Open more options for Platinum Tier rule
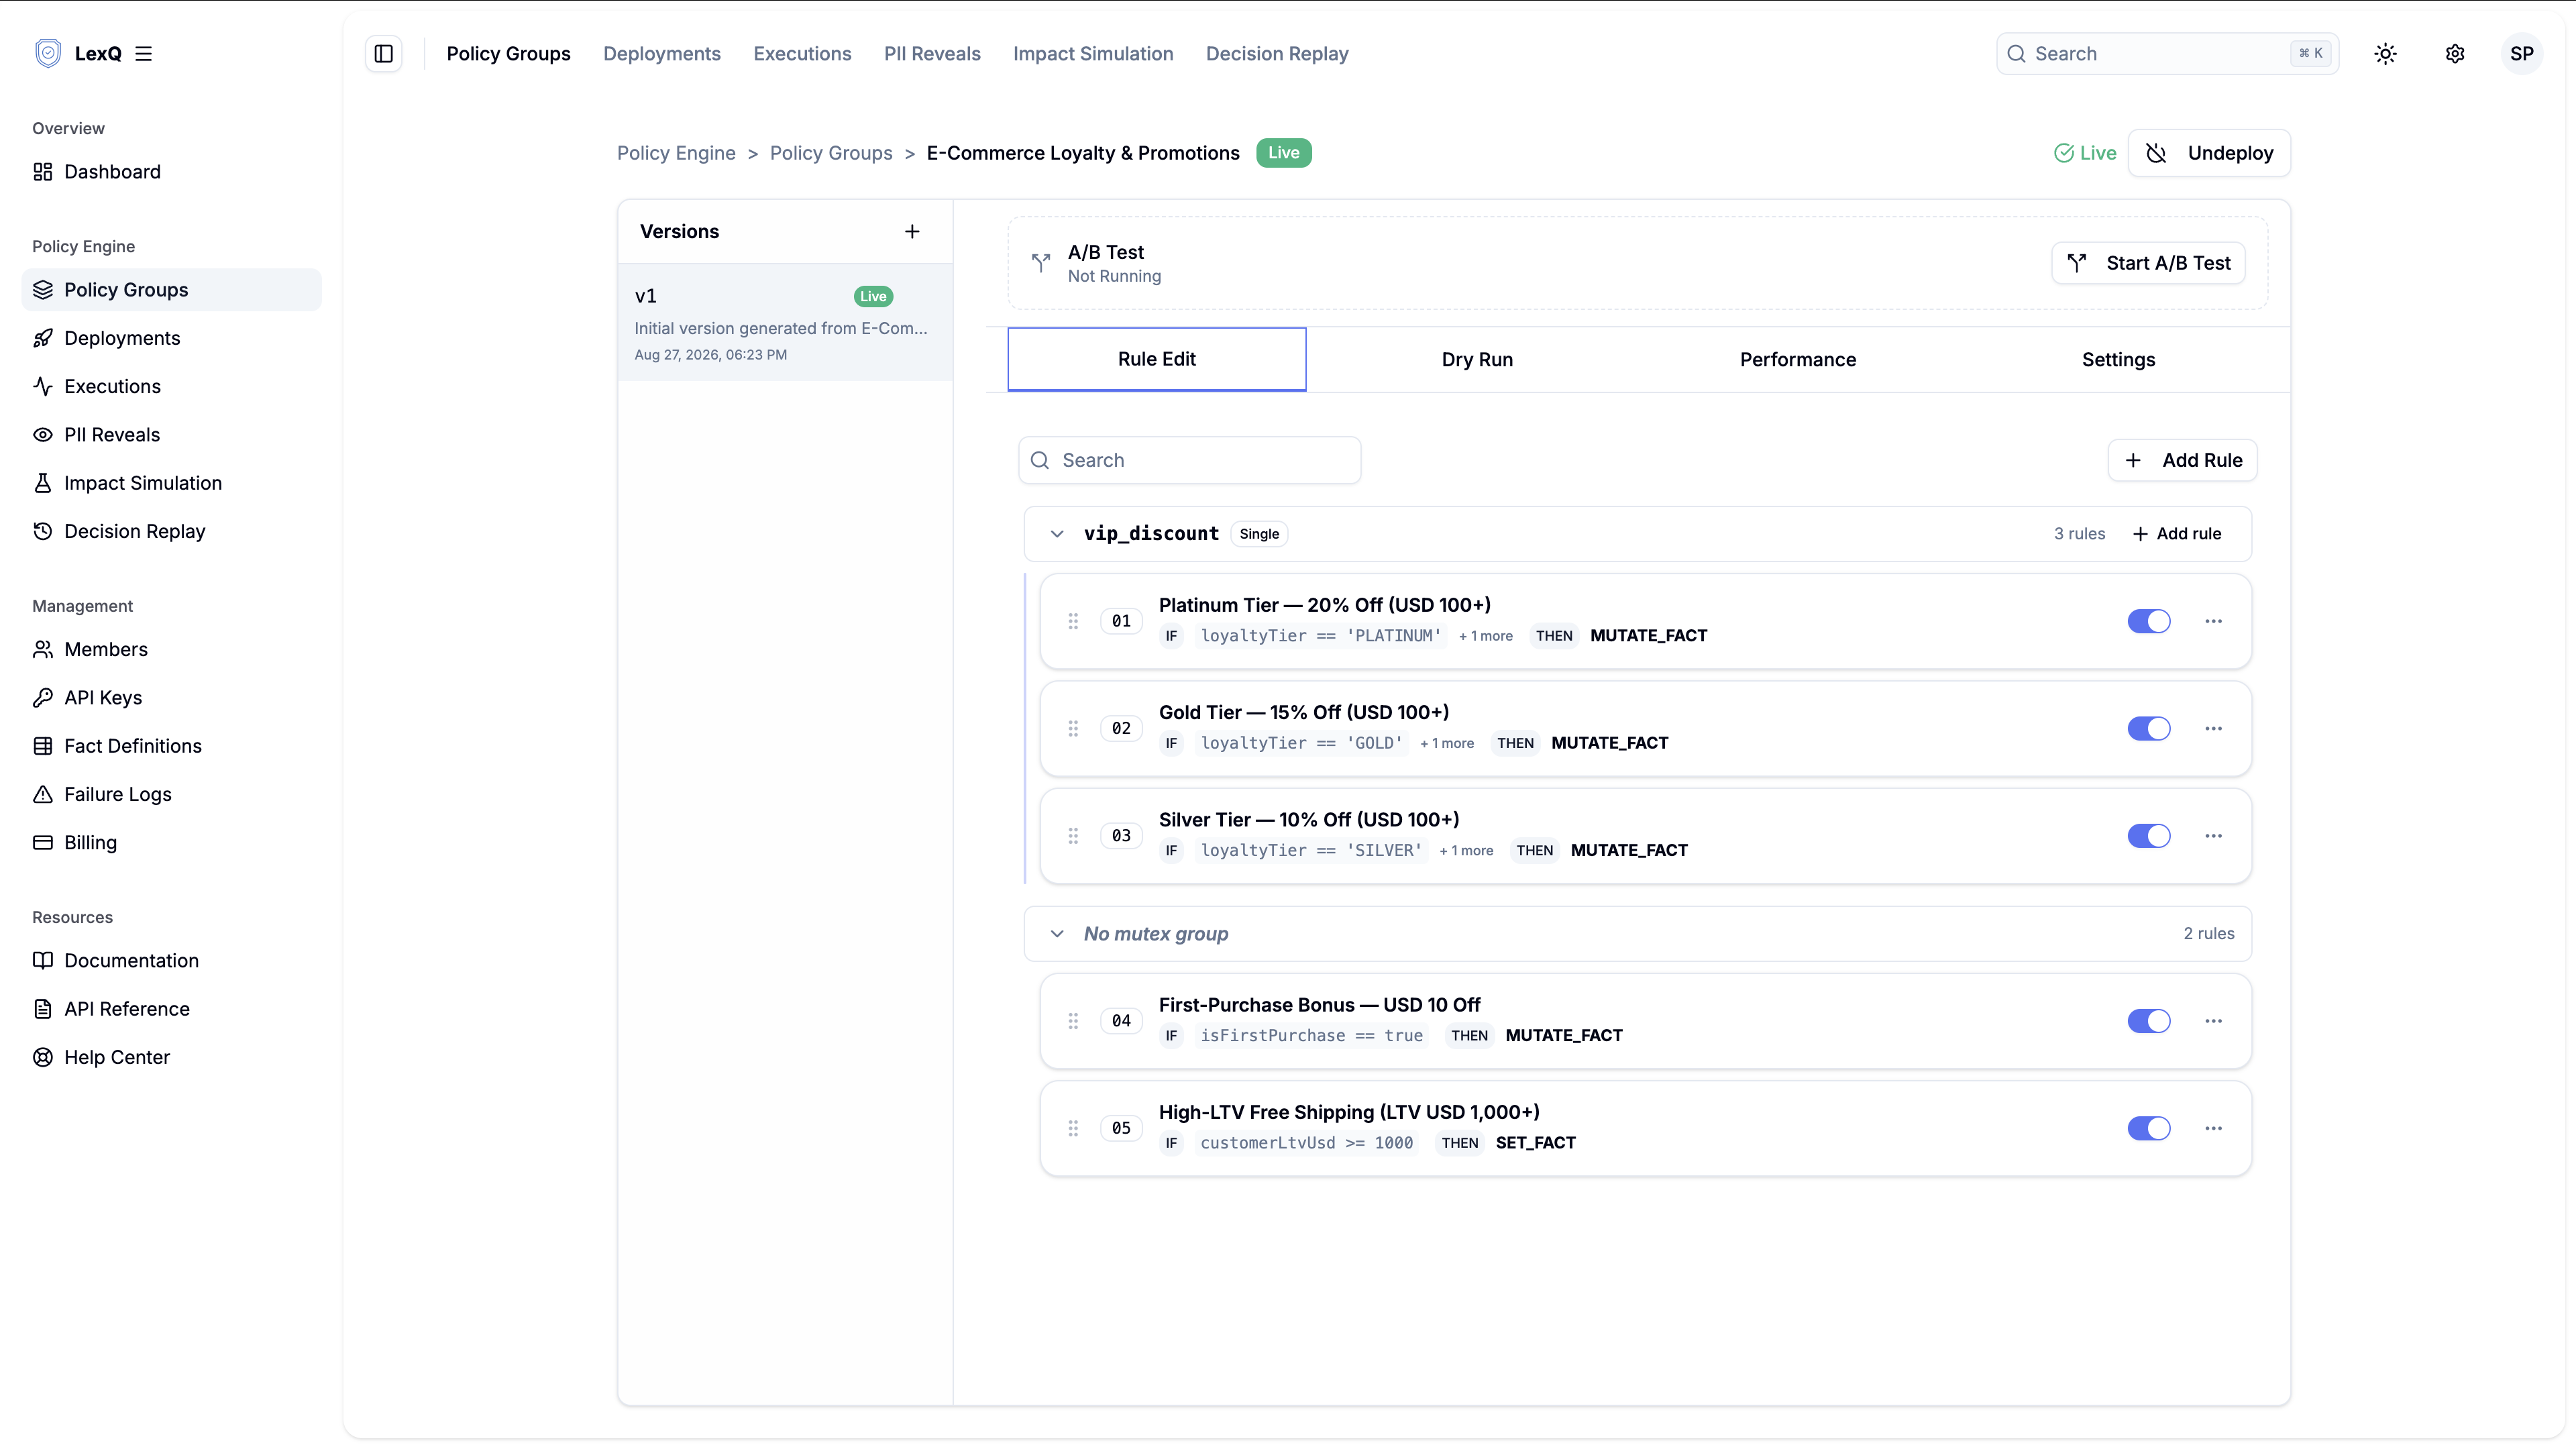 click(x=2213, y=621)
